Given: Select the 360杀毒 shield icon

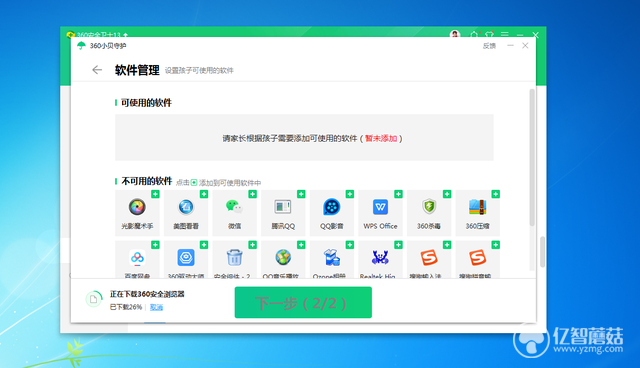Looking at the screenshot, I should (429, 206).
